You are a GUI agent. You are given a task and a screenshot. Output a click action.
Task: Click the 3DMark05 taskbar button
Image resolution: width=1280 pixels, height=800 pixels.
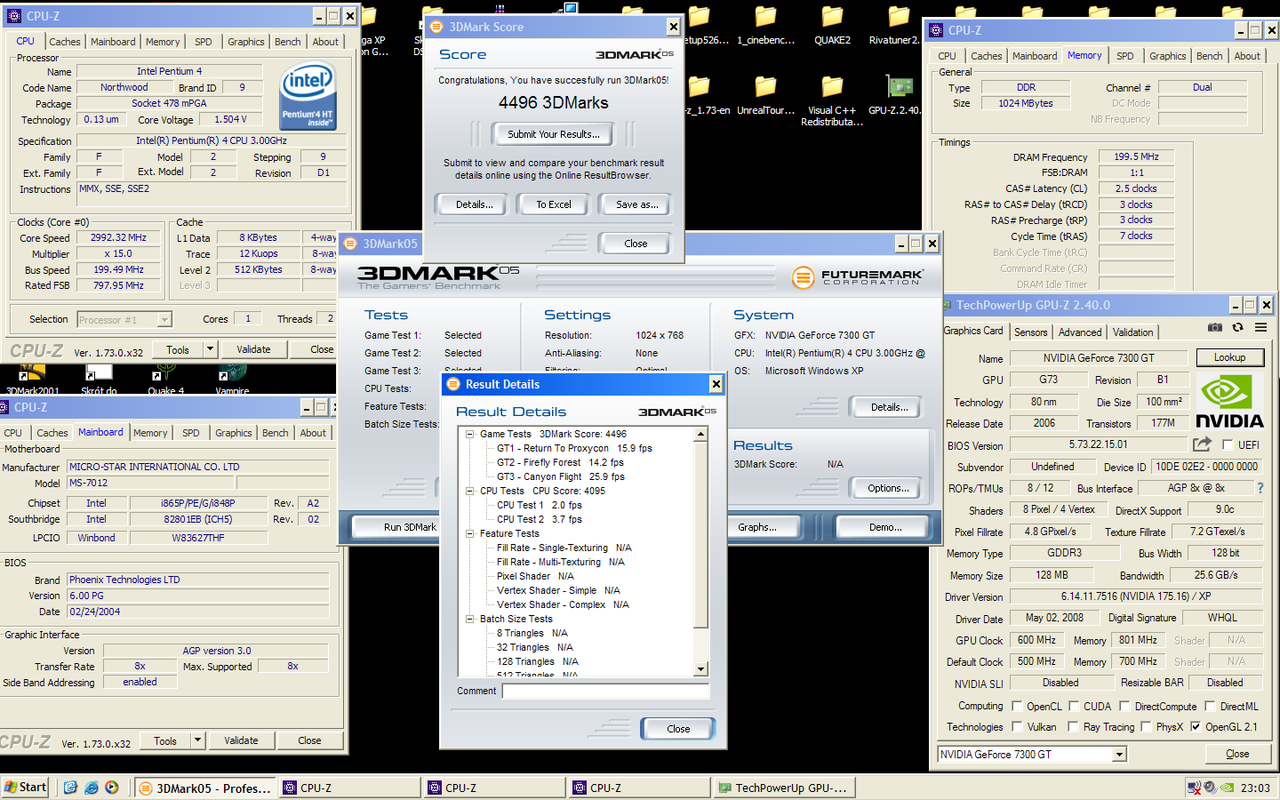(205, 788)
